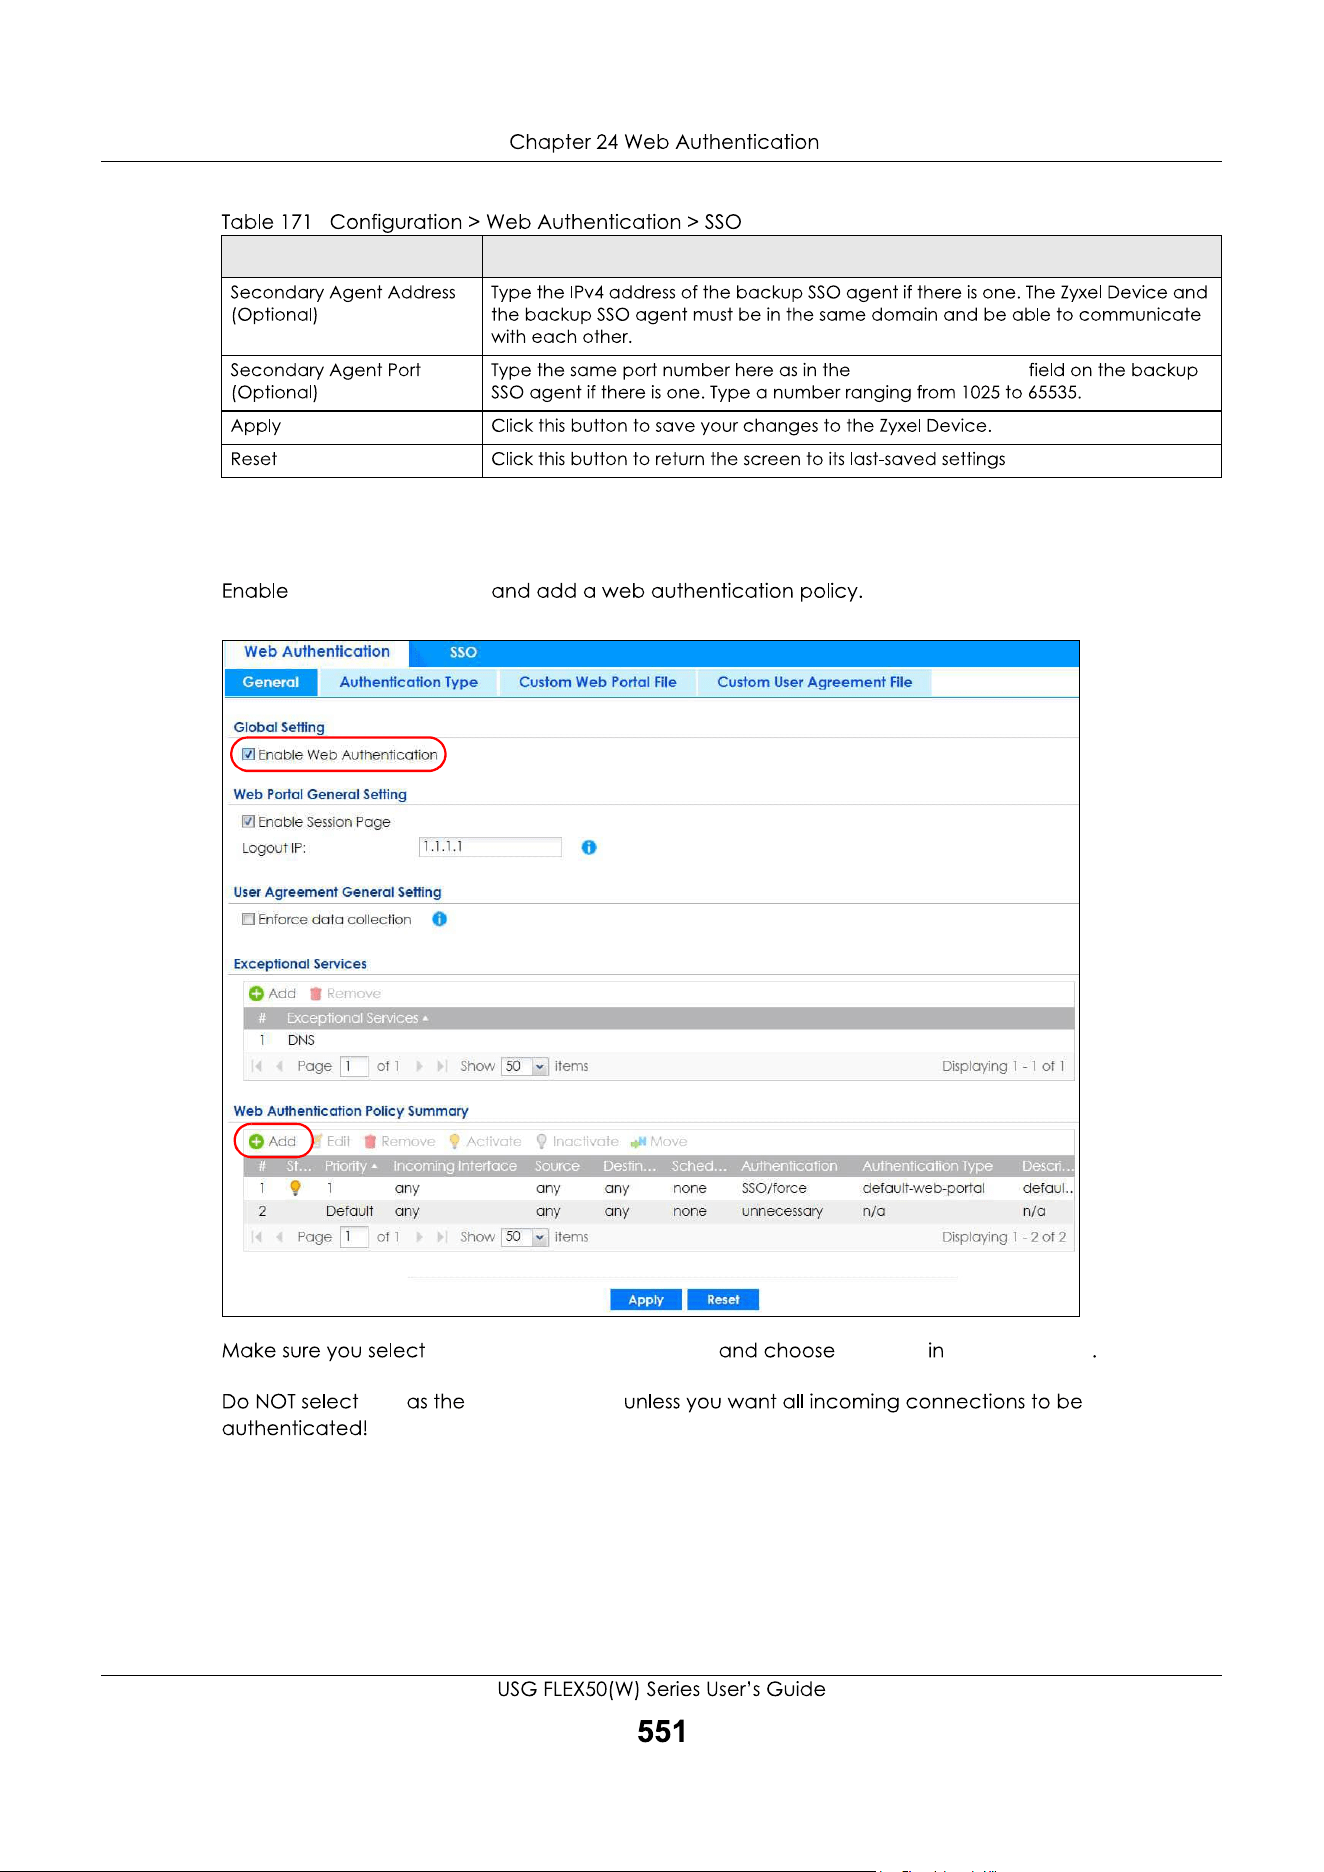Click the Remove trash icon under Exceptional Services
This screenshot has width=1324, height=1872.
point(316,993)
